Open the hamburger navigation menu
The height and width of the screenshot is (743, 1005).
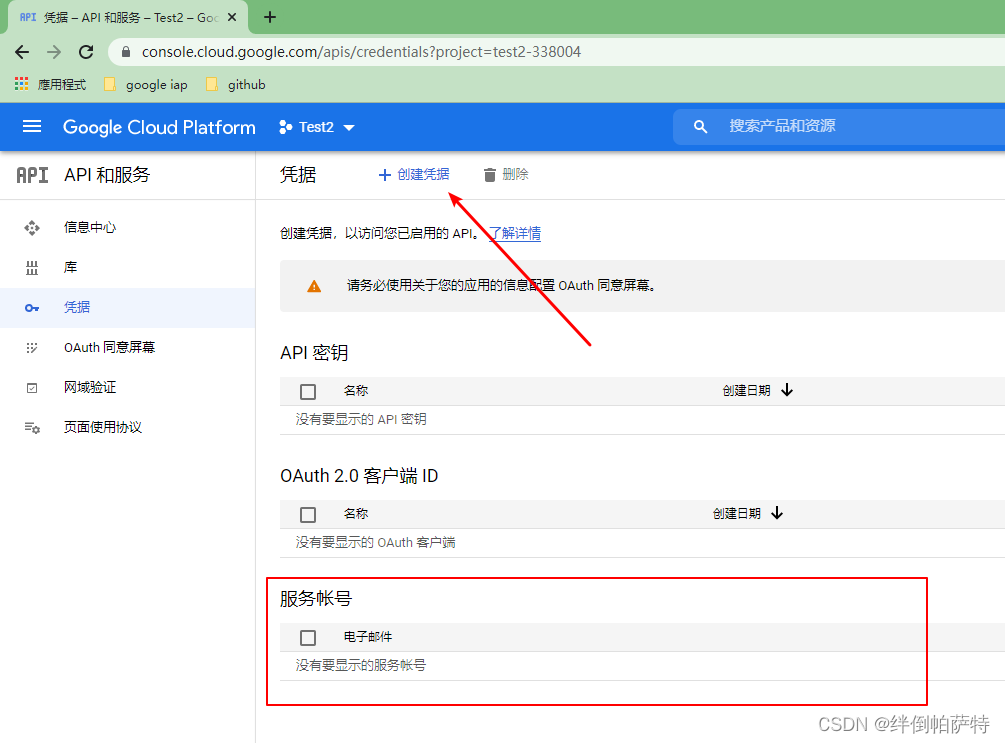pyautogui.click(x=32, y=127)
